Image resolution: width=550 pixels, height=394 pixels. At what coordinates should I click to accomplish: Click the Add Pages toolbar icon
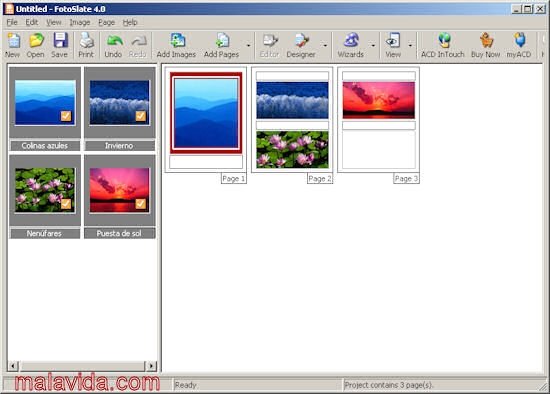pos(222,40)
